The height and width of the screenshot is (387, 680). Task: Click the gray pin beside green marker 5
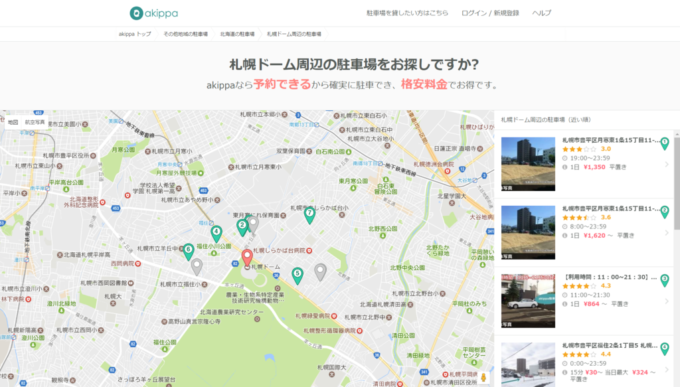point(320,272)
